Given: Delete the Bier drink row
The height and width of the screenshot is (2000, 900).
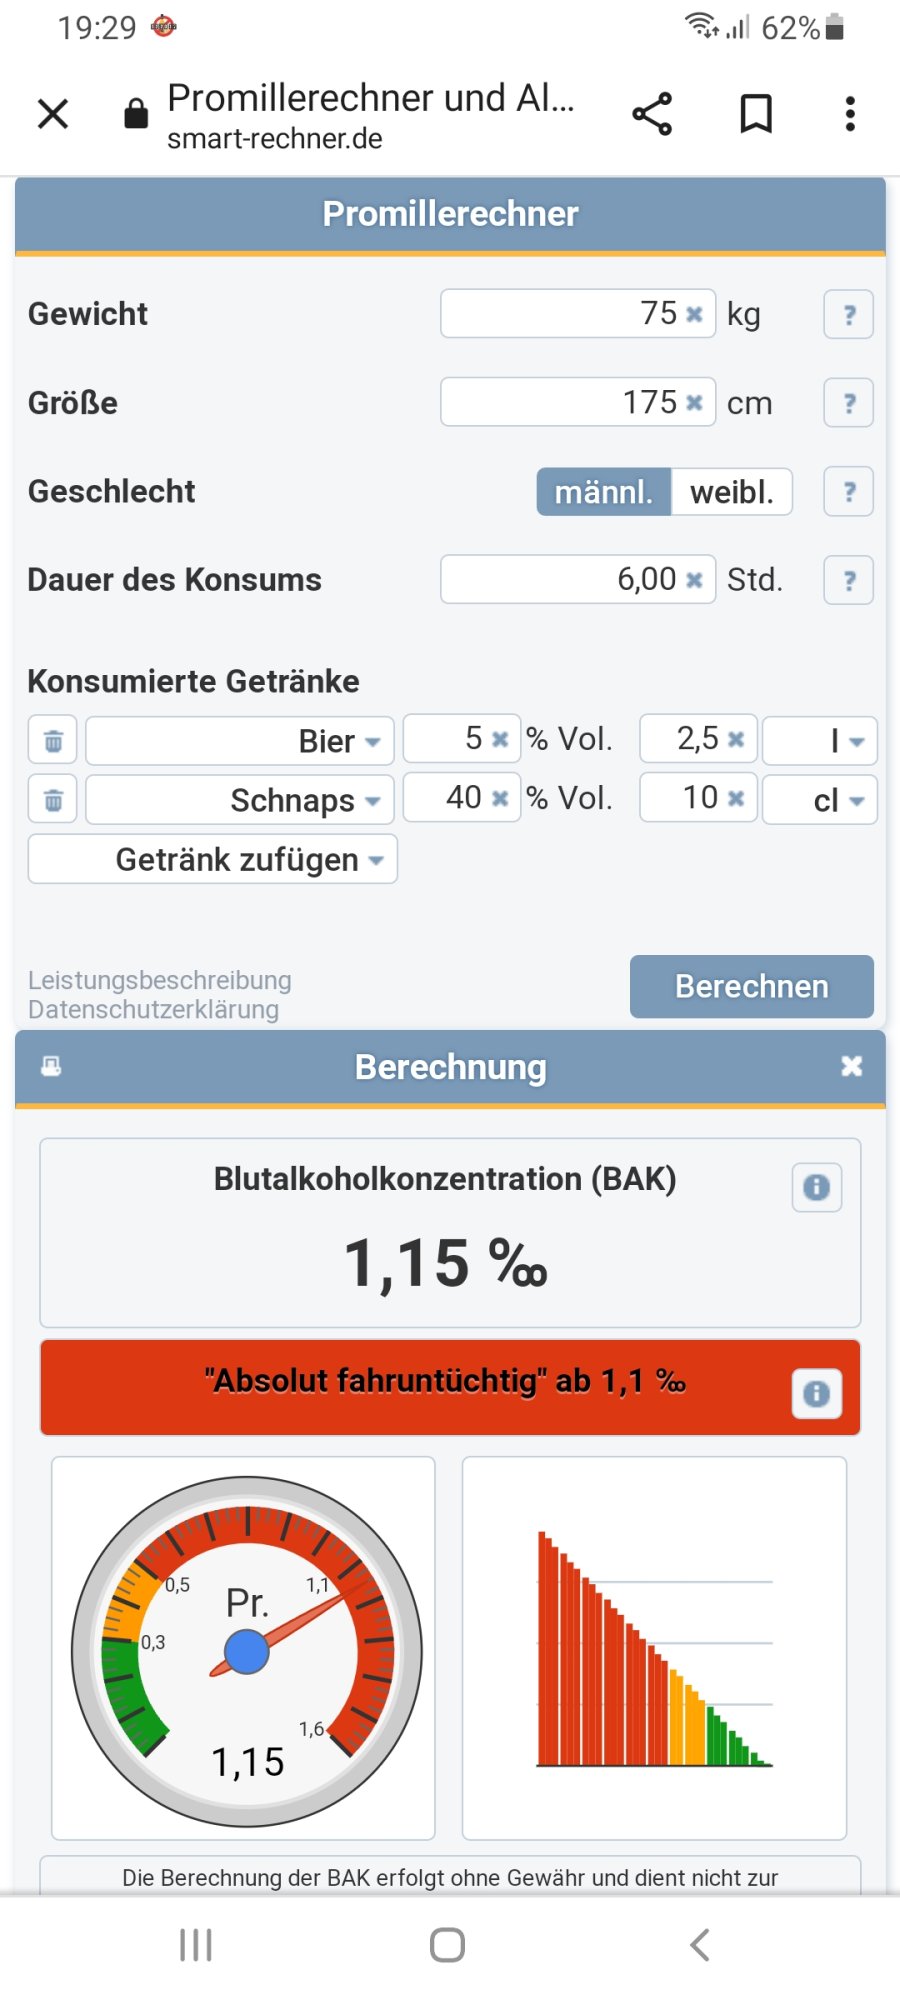Looking at the screenshot, I should point(53,741).
